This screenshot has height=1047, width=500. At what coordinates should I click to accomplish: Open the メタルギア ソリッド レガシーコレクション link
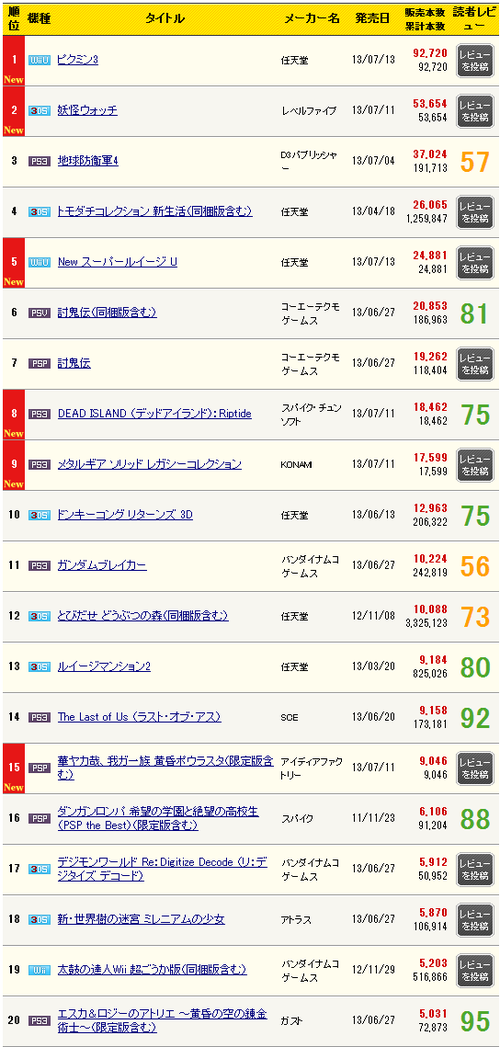pyautogui.click(x=150, y=464)
